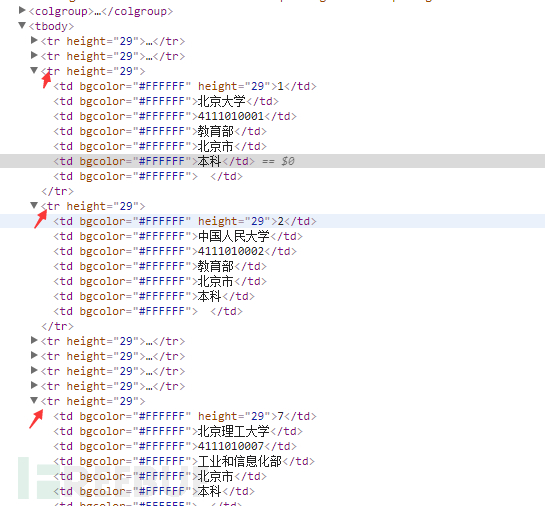Select the td with code 4111010002
This screenshot has width=545, height=506.
pyautogui.click(x=175, y=251)
